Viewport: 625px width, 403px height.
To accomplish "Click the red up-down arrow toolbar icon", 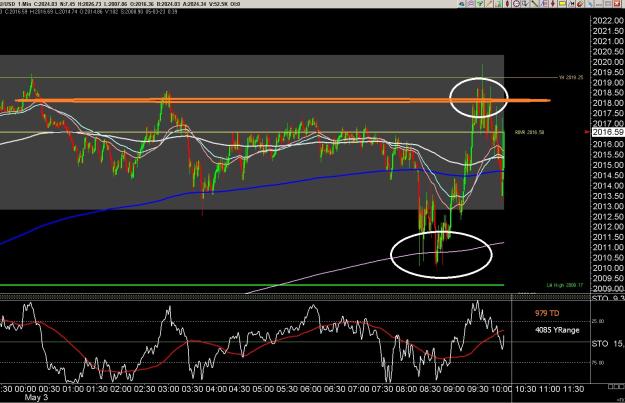I will 553,4.
